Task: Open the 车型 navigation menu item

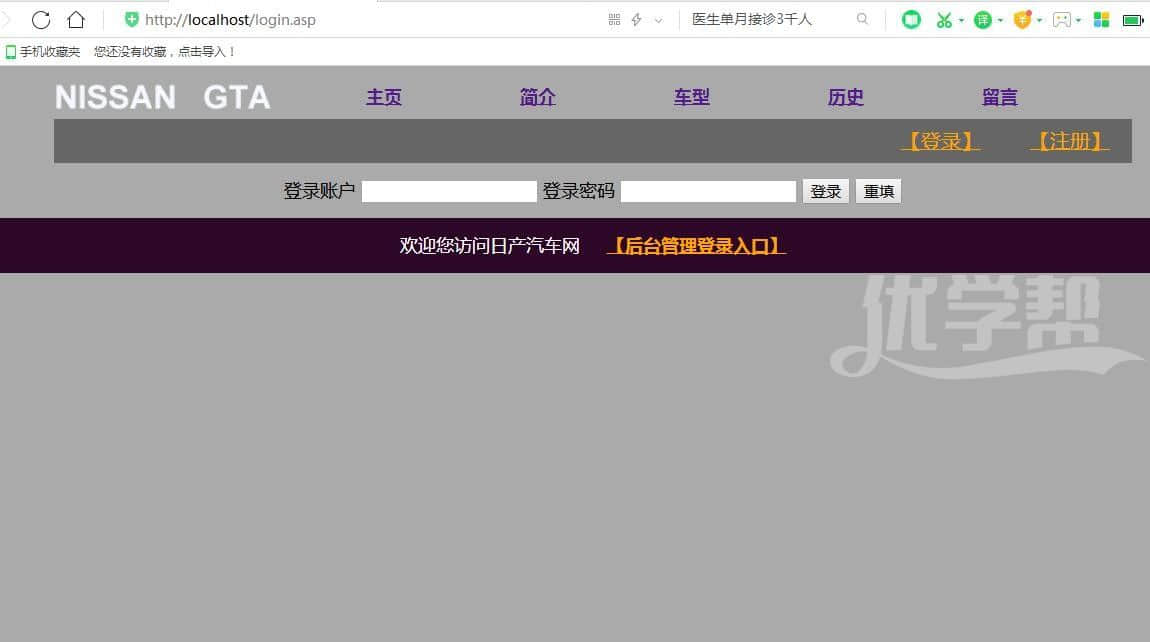Action: 691,97
